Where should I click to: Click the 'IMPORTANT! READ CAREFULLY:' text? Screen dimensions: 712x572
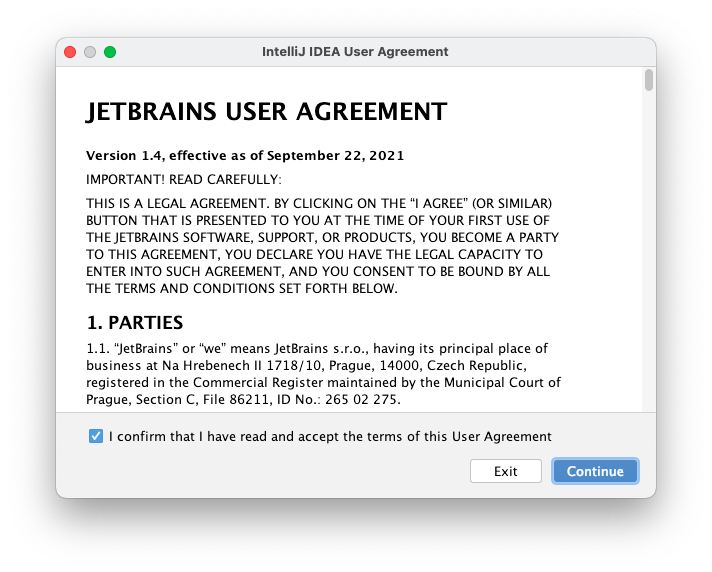[184, 180]
